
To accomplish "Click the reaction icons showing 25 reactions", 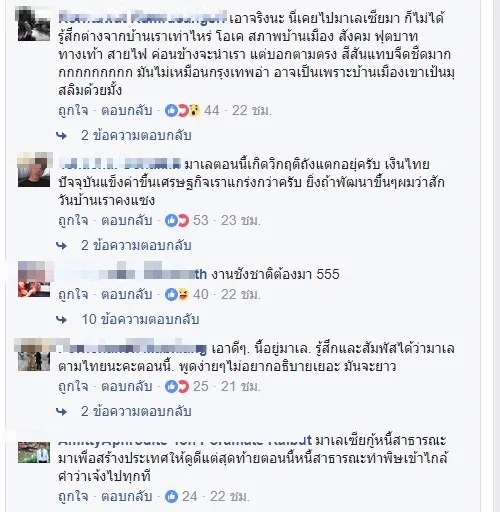I will pyautogui.click(x=177, y=386).
